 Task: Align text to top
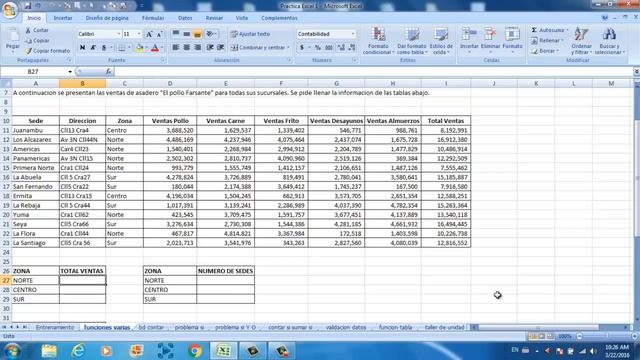click(x=176, y=34)
